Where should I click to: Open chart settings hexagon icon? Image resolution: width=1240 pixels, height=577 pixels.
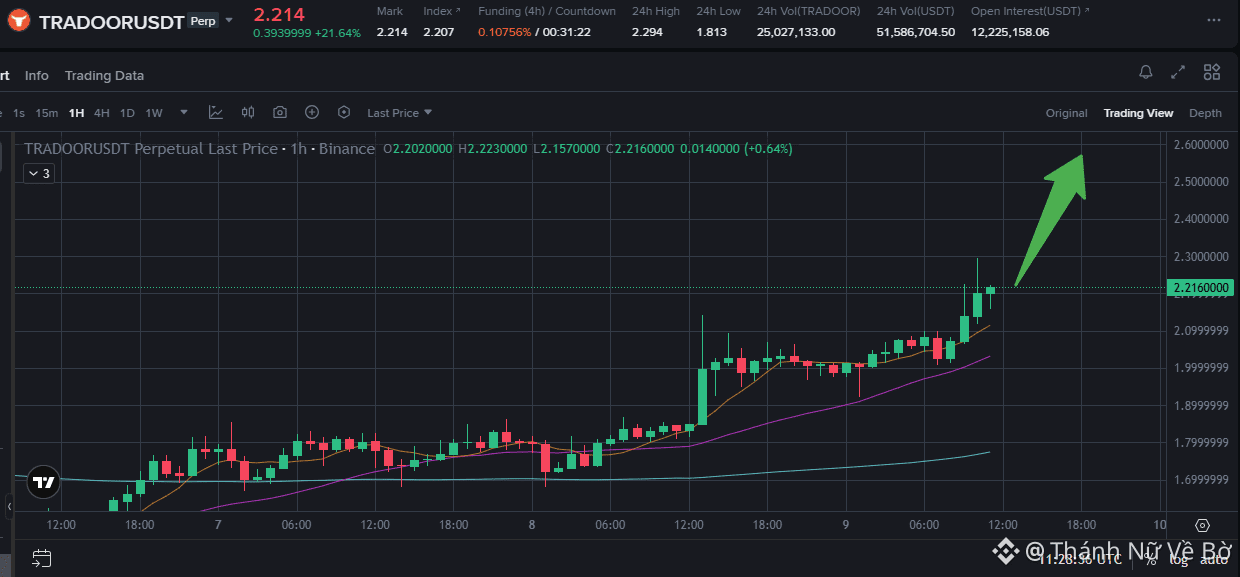pos(344,113)
